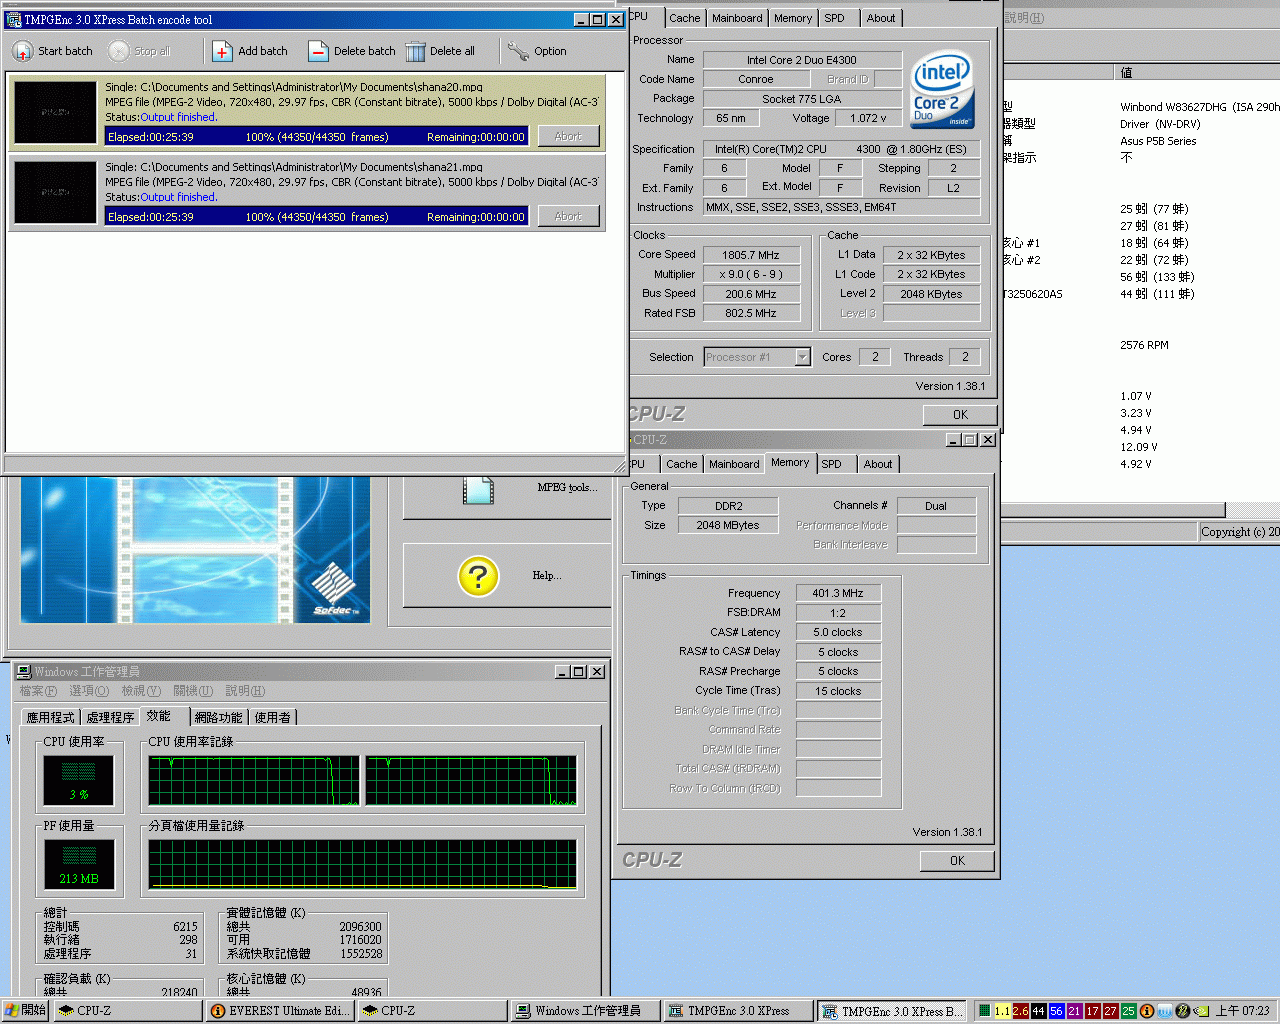
Task: Click the Core Speed value 1805.7 MHz
Action: [x=751, y=255]
